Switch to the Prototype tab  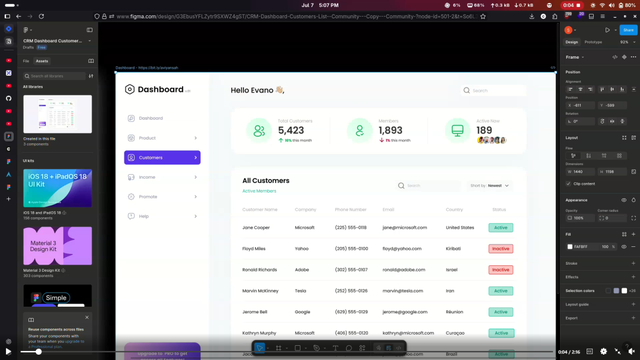click(593, 42)
